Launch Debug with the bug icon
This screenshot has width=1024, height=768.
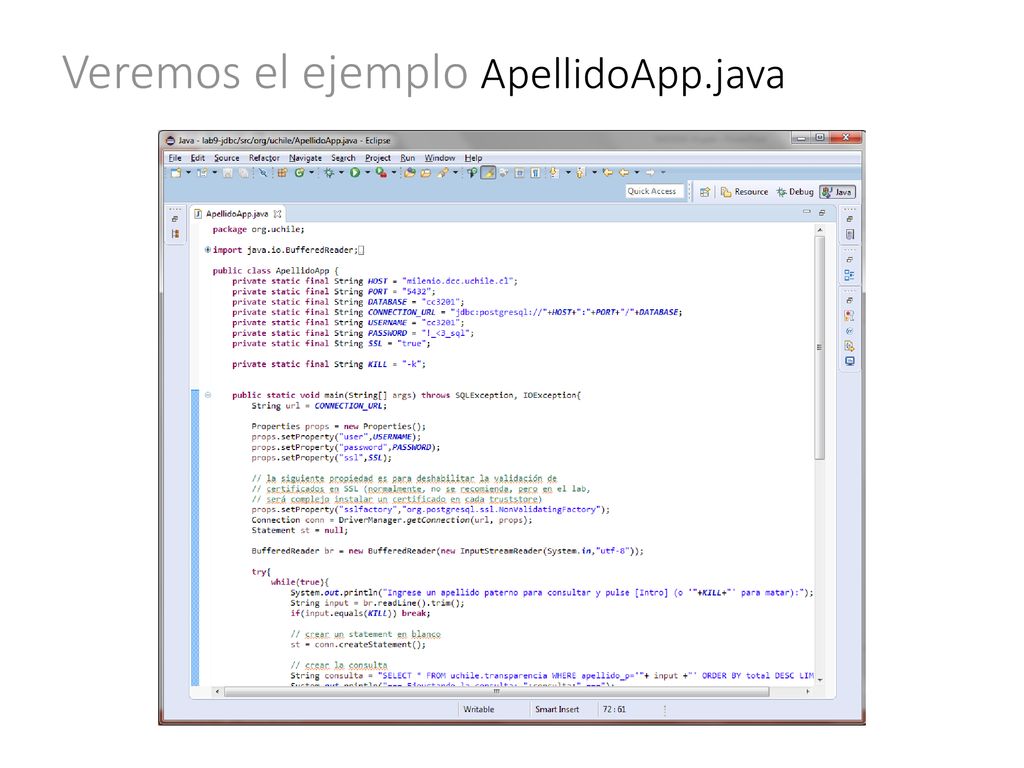click(328, 172)
